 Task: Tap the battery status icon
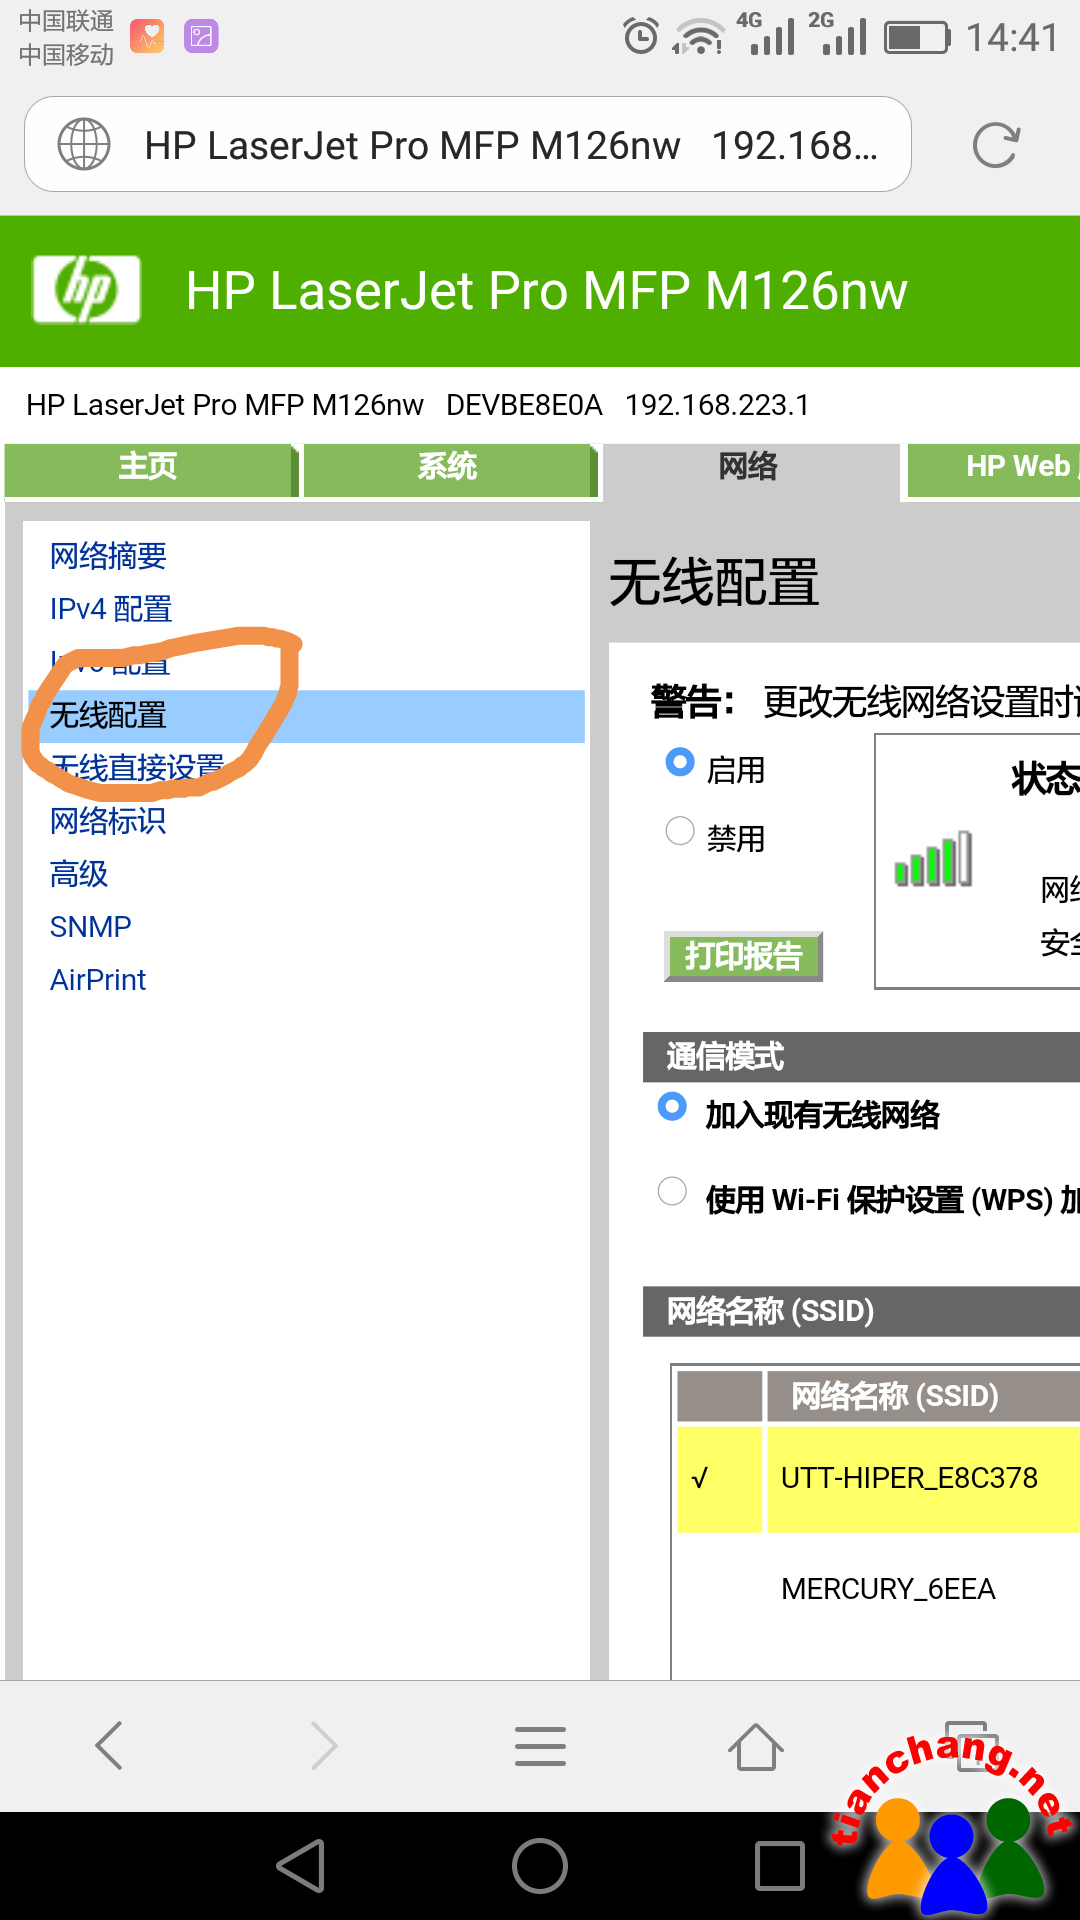(x=917, y=38)
